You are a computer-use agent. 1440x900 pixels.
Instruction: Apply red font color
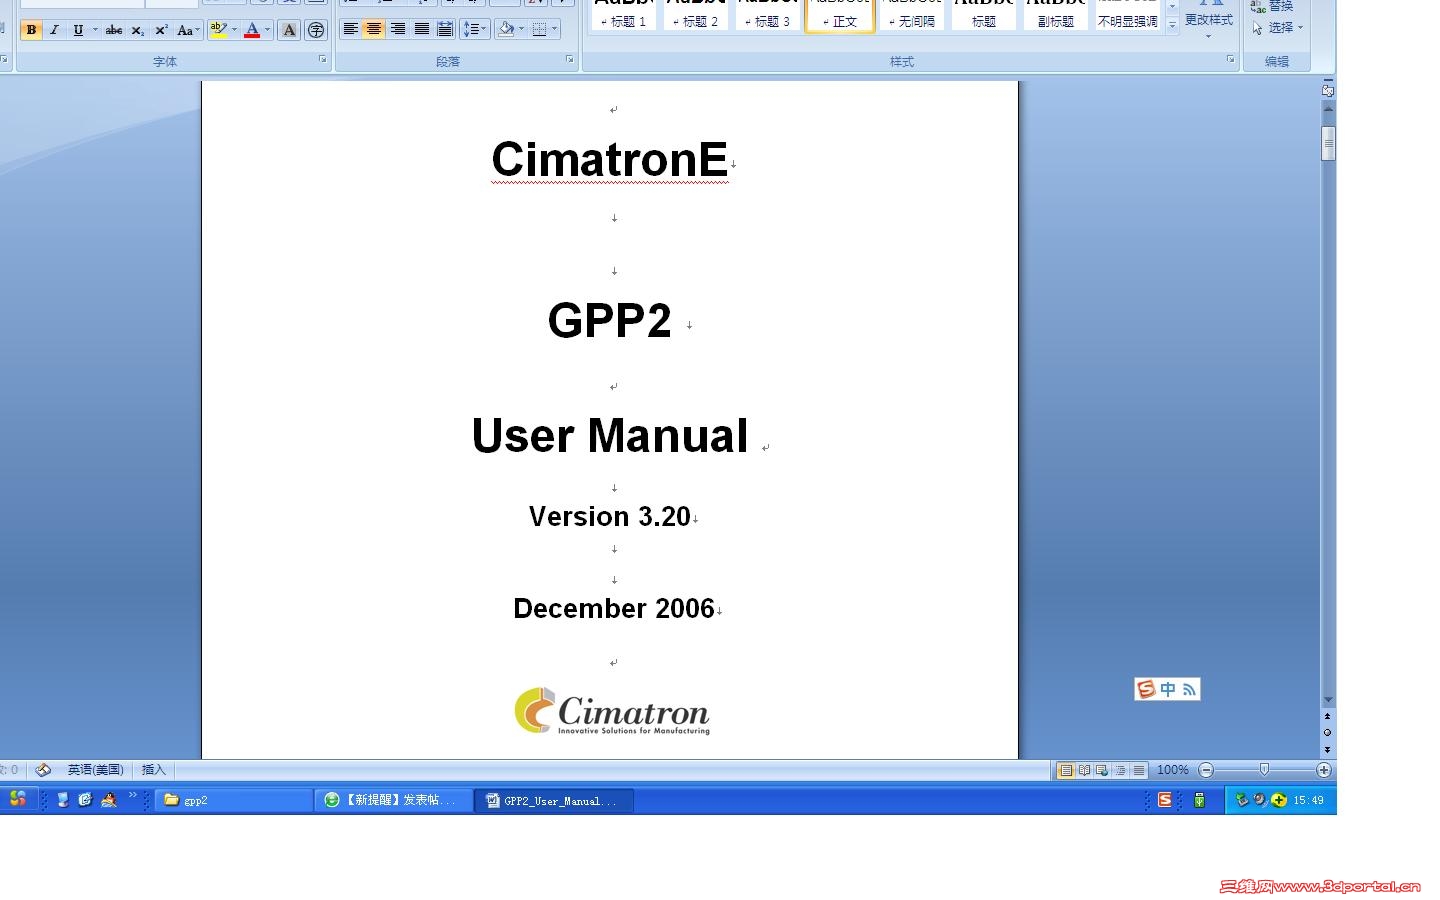252,30
